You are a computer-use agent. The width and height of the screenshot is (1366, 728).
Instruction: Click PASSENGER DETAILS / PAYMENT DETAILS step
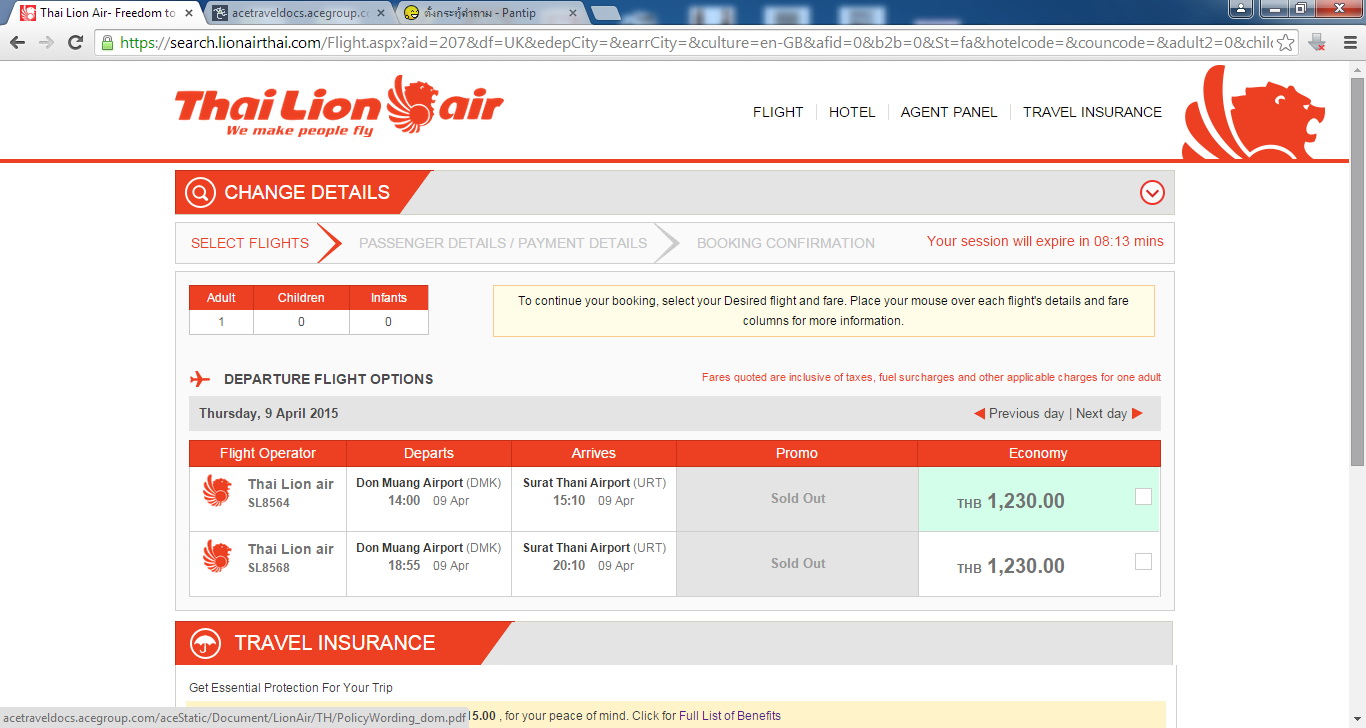coord(503,243)
